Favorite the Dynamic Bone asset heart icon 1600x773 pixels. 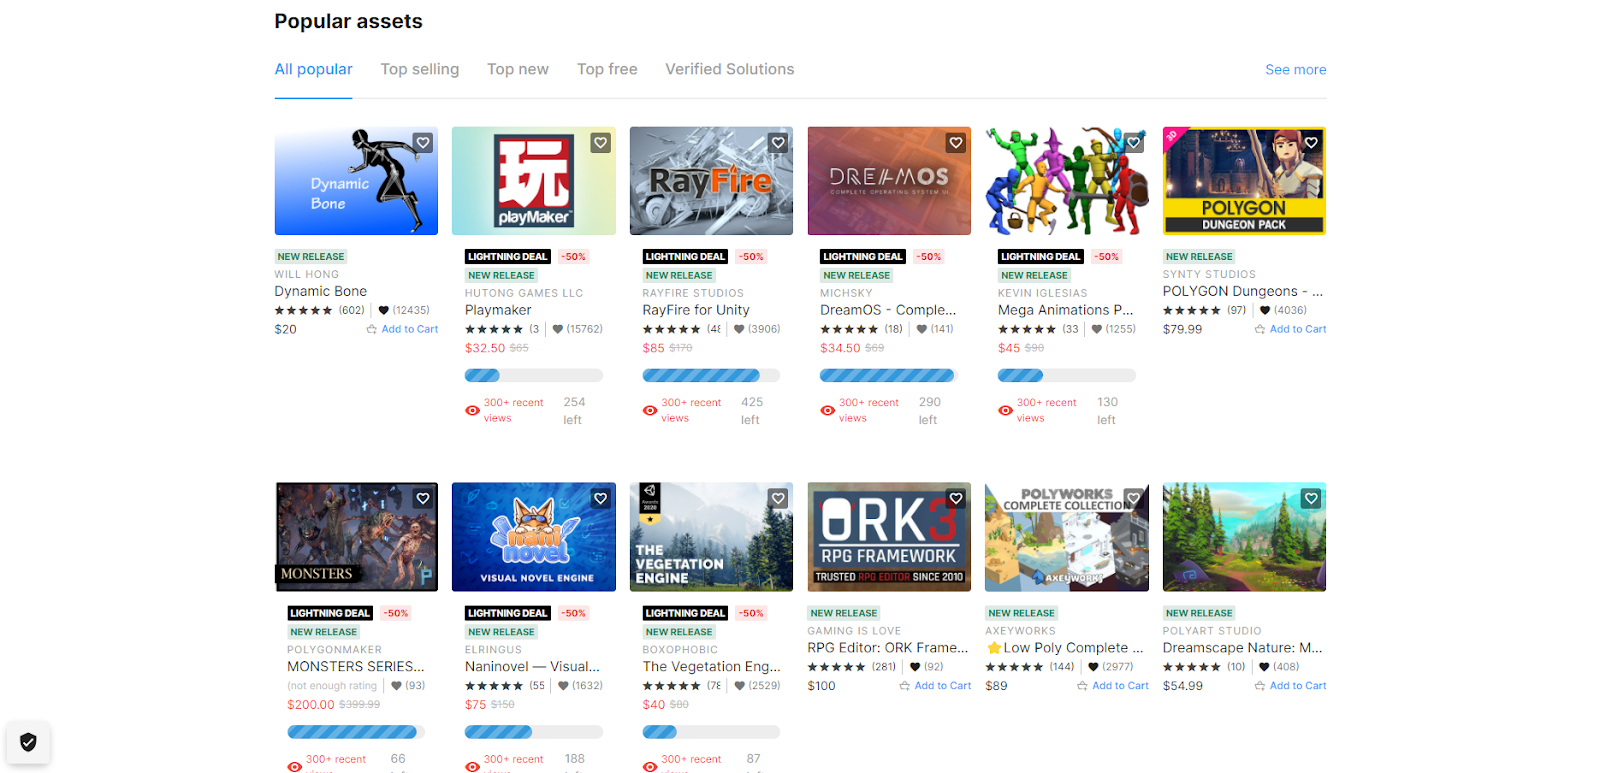[423, 143]
